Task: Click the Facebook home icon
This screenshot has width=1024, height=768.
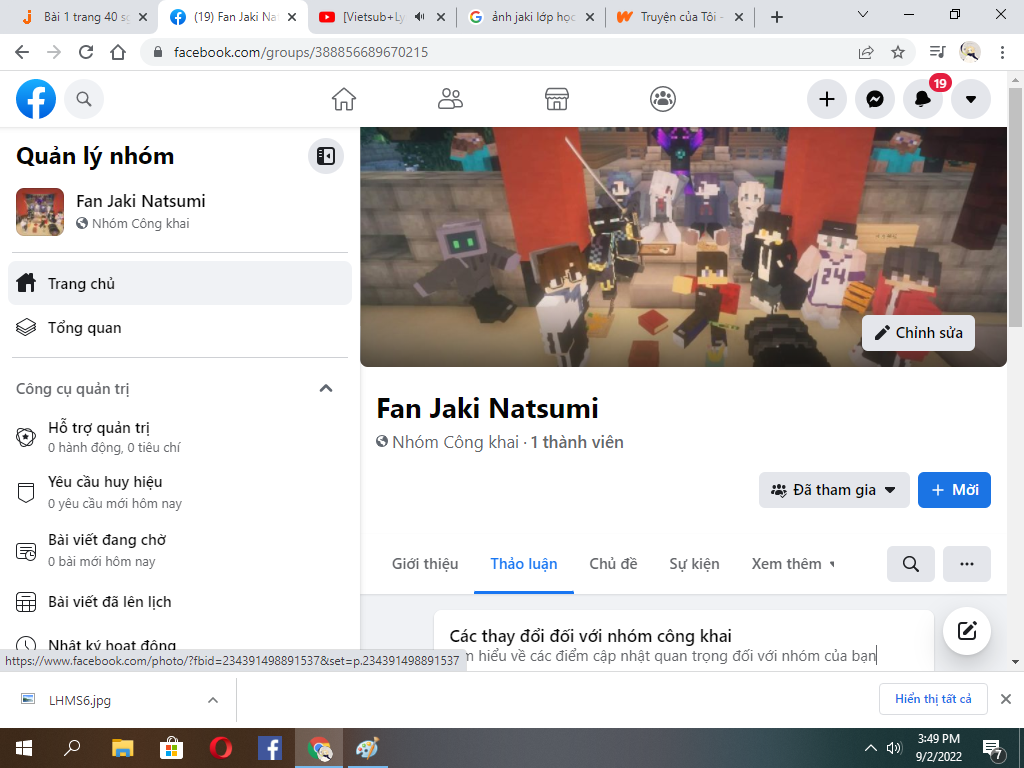Action: coord(344,99)
